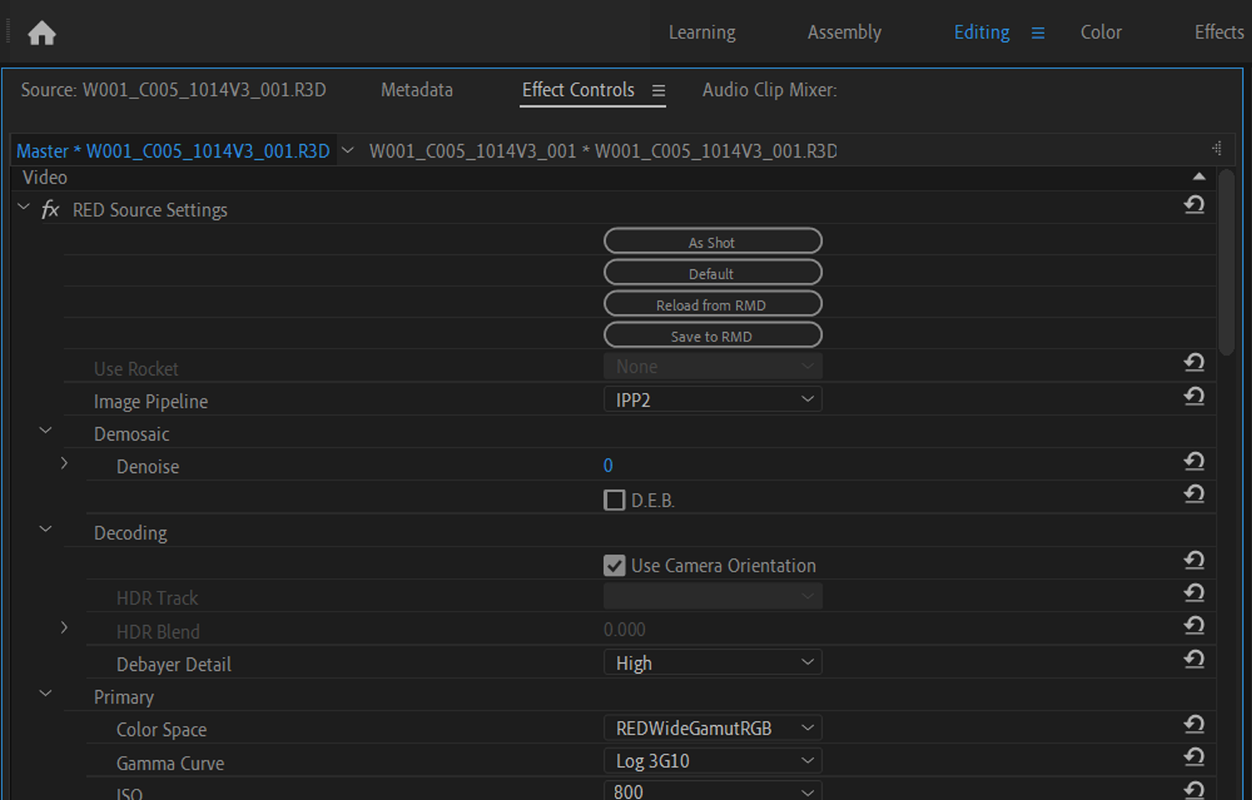
Task: Open the HDR Track dropdown
Action: tap(713, 597)
